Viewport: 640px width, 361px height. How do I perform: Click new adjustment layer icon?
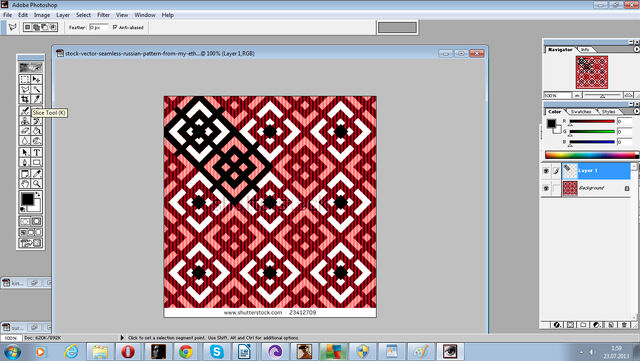click(597, 325)
